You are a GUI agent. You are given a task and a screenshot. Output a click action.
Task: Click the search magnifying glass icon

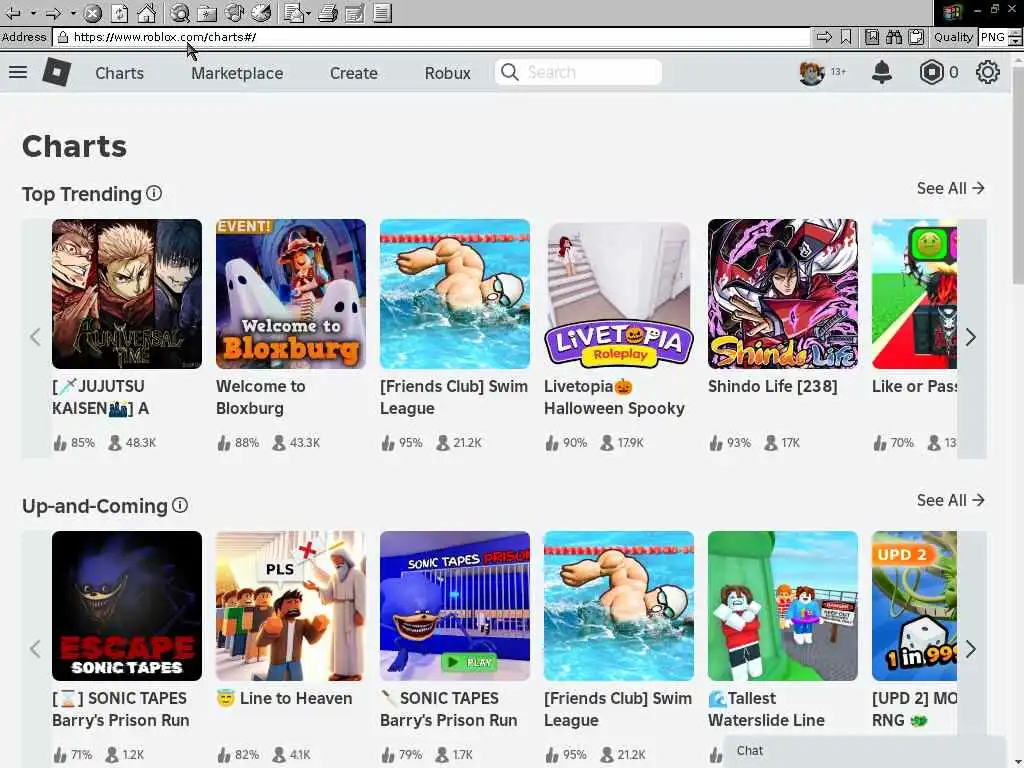coord(510,72)
